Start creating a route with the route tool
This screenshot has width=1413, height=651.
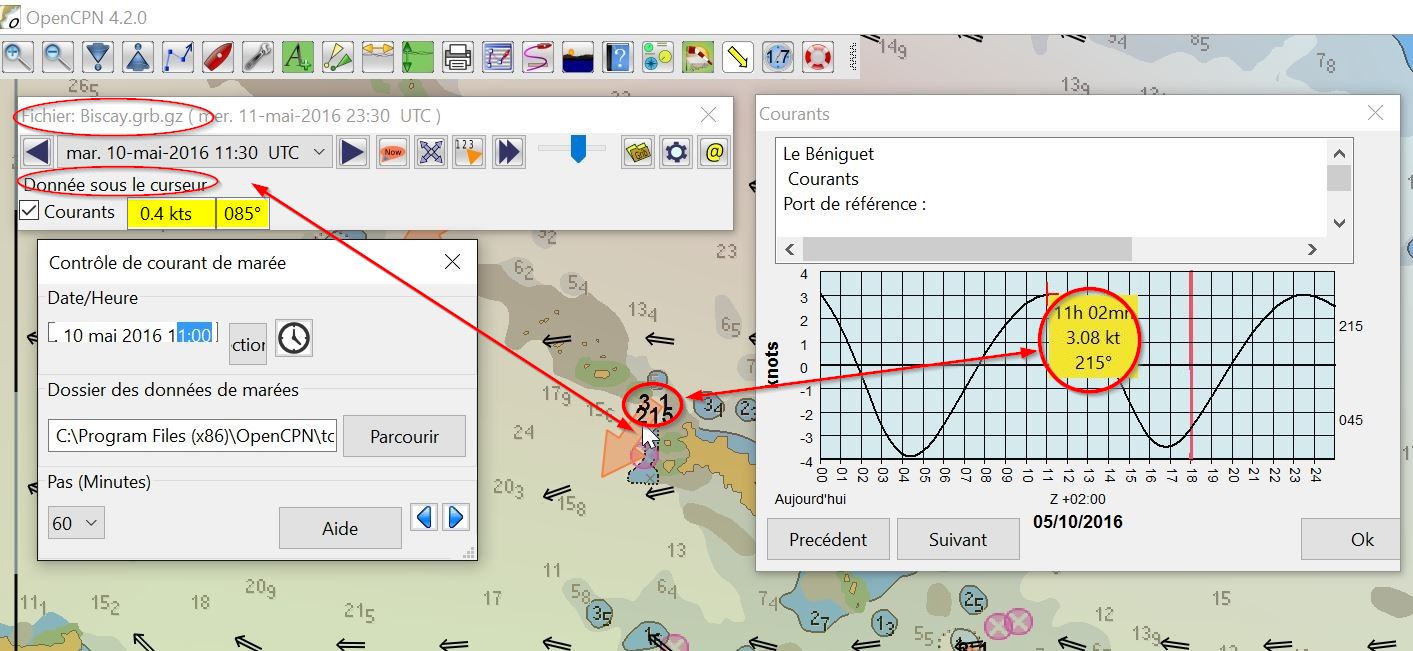pyautogui.click(x=178, y=56)
